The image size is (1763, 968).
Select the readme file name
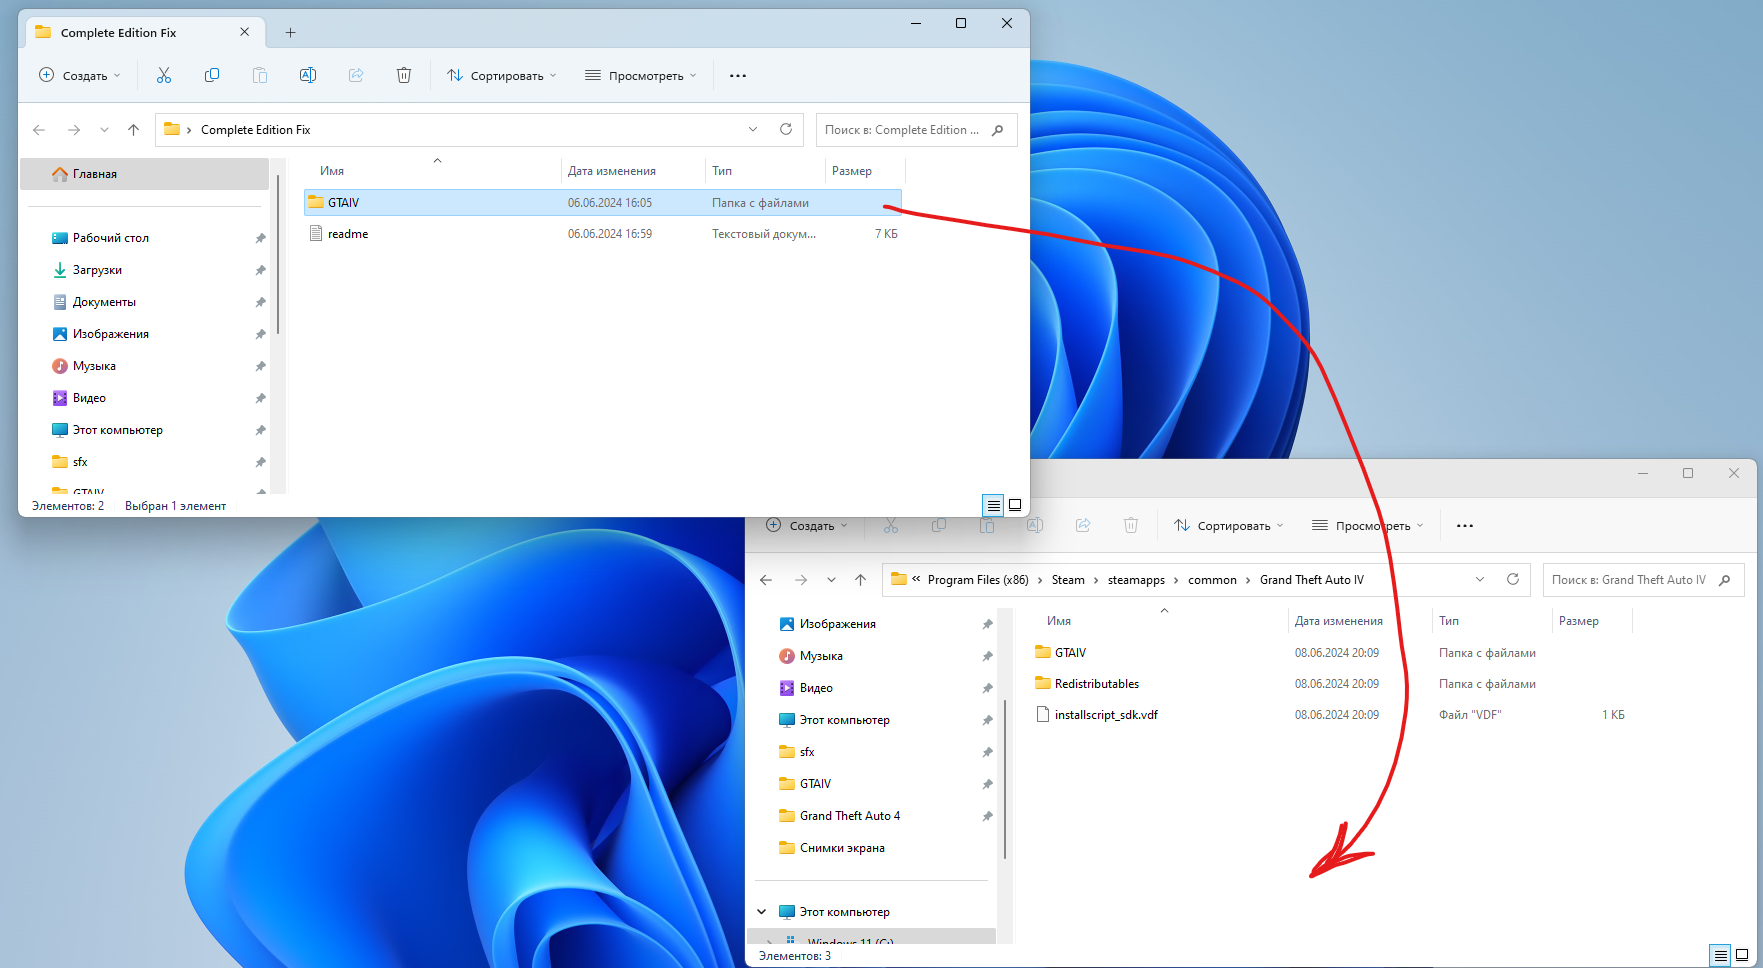348,234
